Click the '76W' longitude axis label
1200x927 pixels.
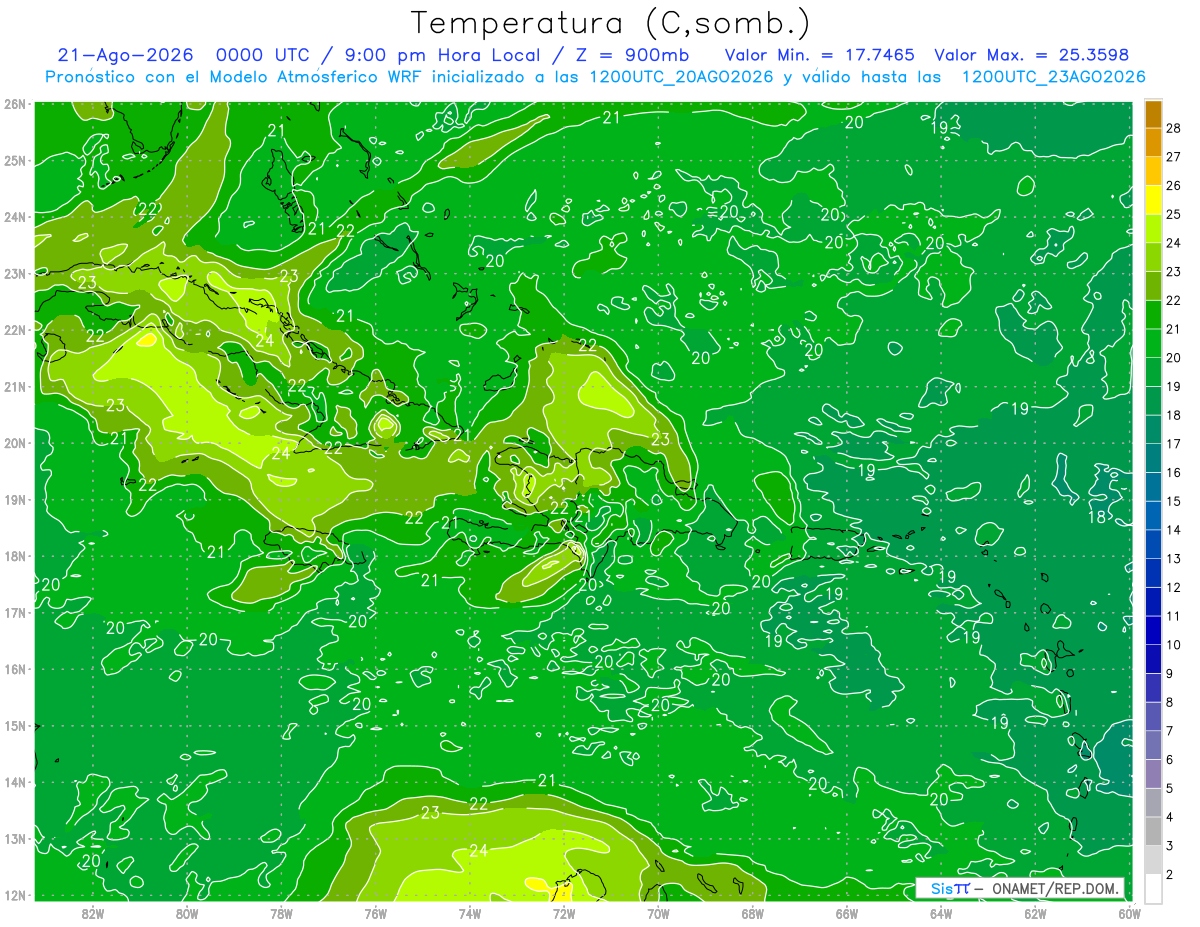[375, 913]
